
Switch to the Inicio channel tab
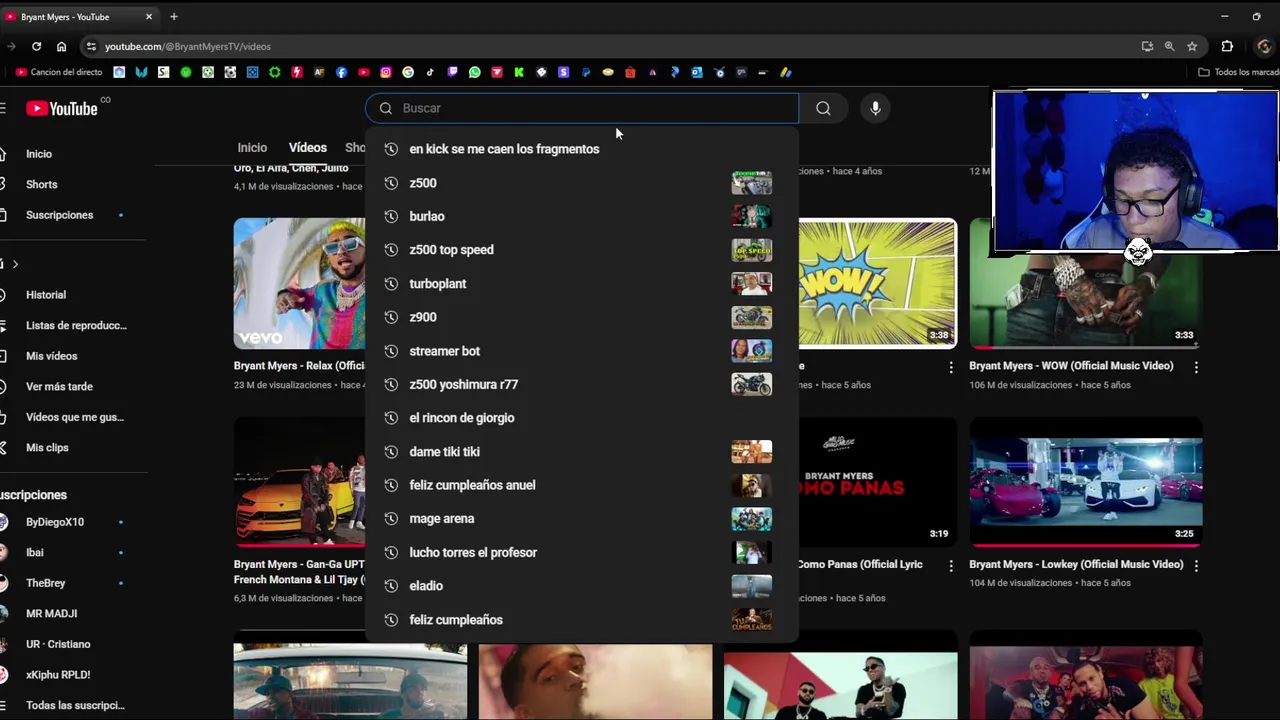coord(252,147)
